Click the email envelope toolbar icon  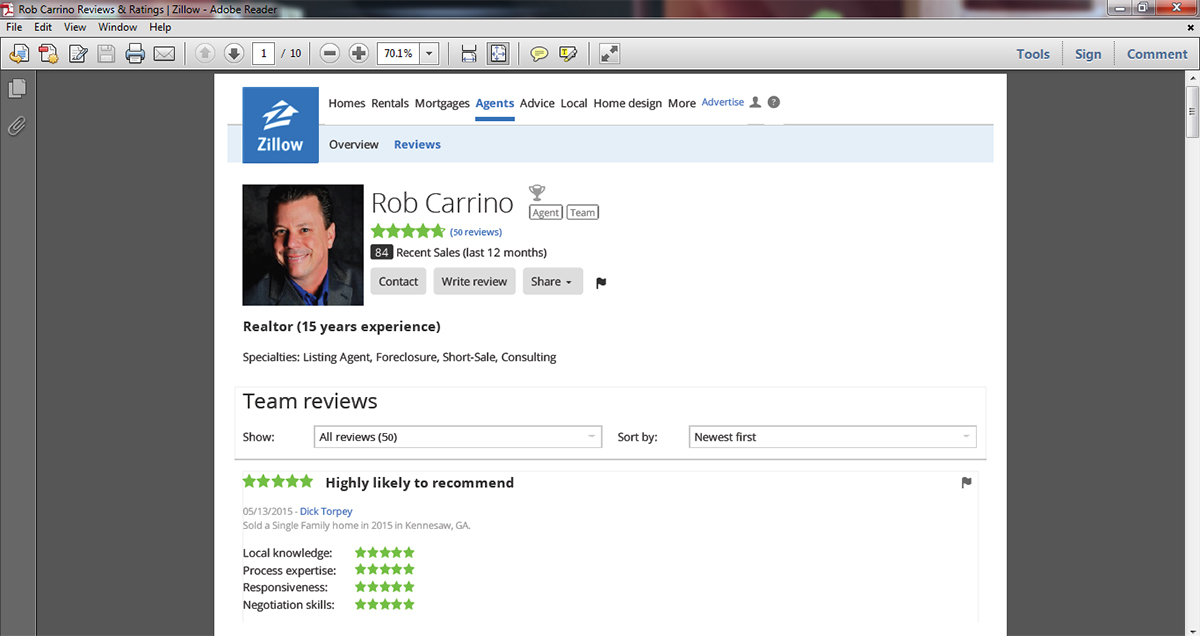coord(164,54)
